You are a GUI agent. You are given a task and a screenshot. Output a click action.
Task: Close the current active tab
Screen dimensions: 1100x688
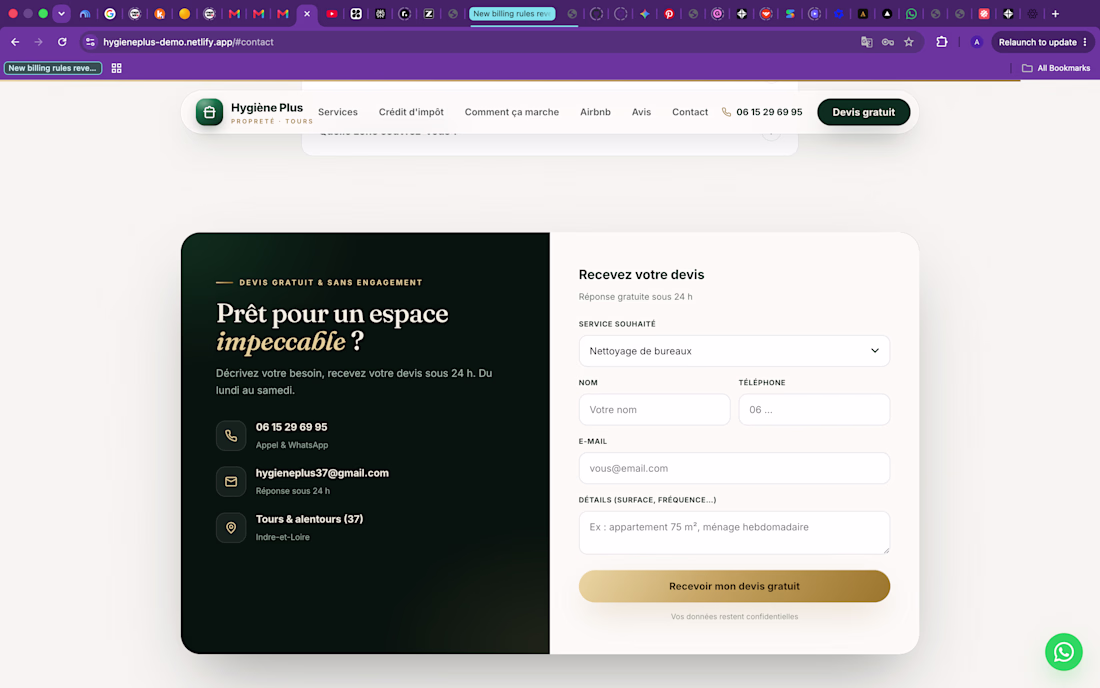pos(307,13)
